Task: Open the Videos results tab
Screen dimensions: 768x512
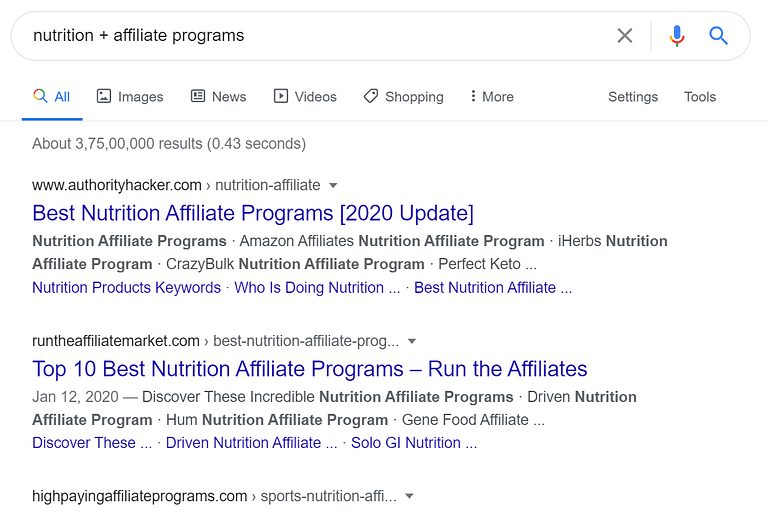Action: tap(305, 97)
